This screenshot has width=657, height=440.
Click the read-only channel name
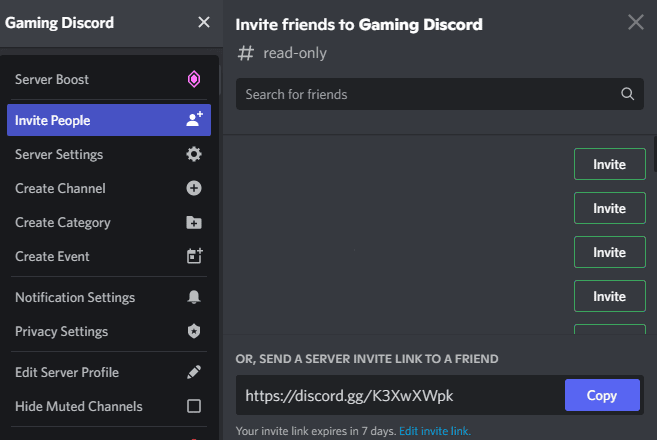click(x=295, y=53)
